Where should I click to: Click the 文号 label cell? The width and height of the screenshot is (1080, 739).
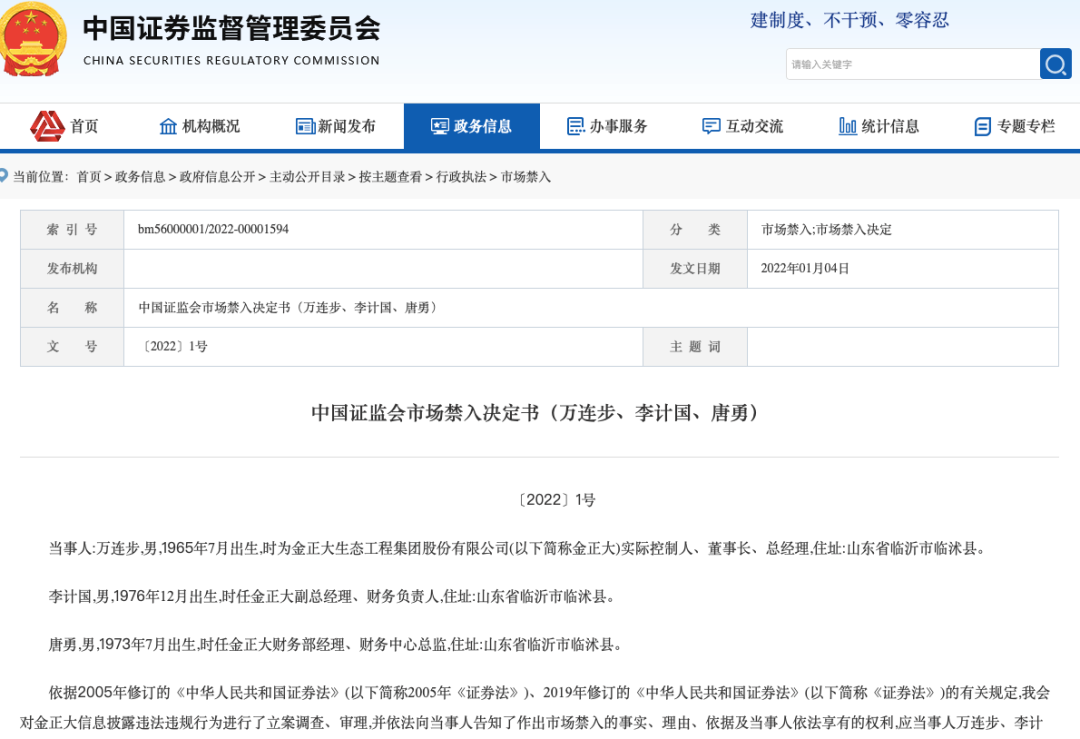pos(72,346)
